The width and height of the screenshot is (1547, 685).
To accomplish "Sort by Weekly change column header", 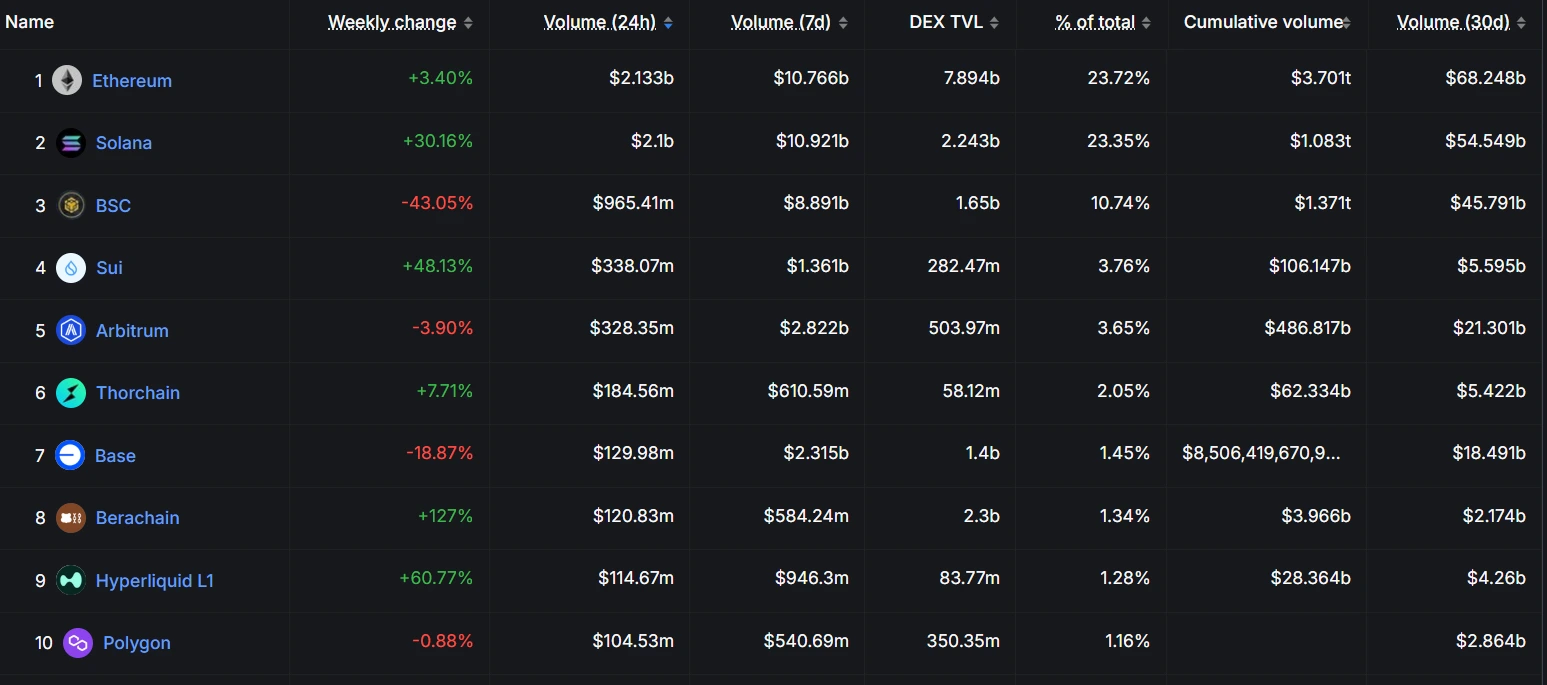I will click(400, 22).
